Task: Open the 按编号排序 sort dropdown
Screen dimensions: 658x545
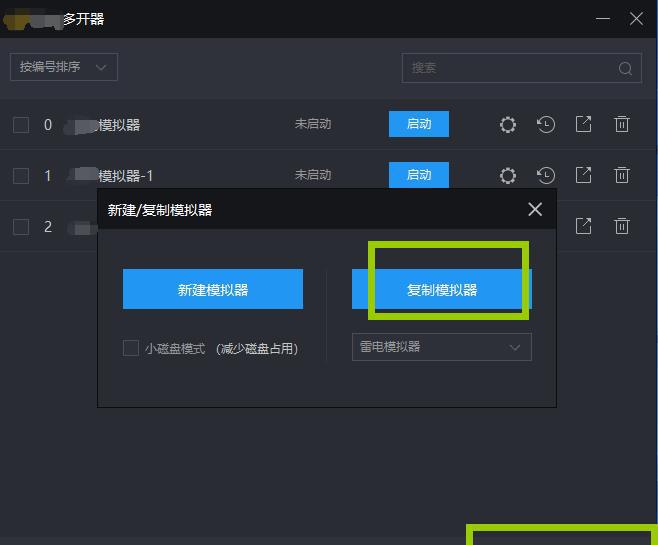Action: coord(64,67)
